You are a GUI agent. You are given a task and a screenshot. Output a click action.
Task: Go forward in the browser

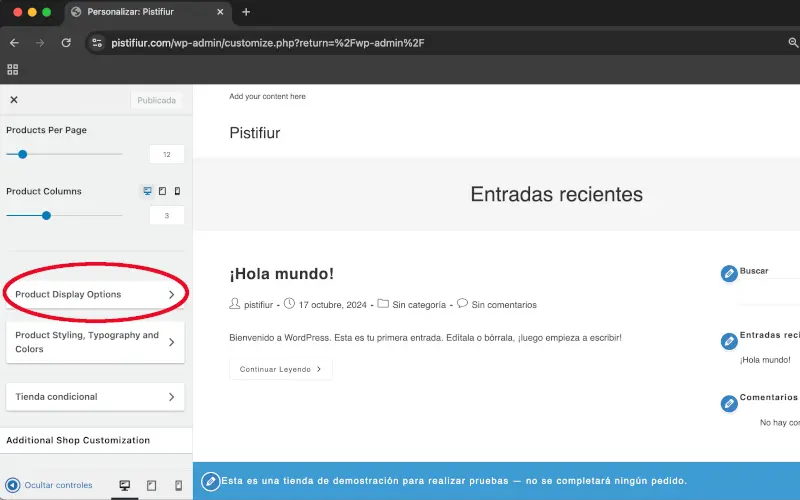[40, 43]
